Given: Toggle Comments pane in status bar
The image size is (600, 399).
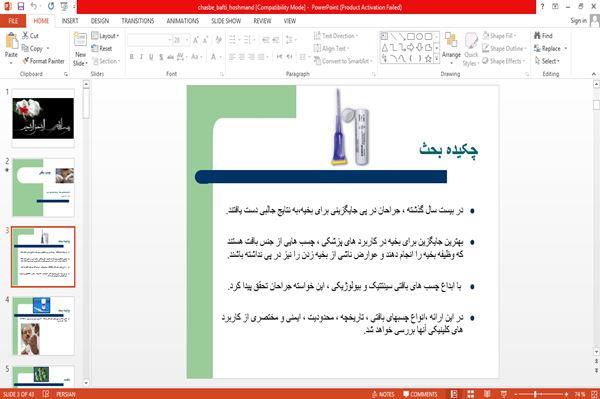Looking at the screenshot, I should tap(420, 394).
